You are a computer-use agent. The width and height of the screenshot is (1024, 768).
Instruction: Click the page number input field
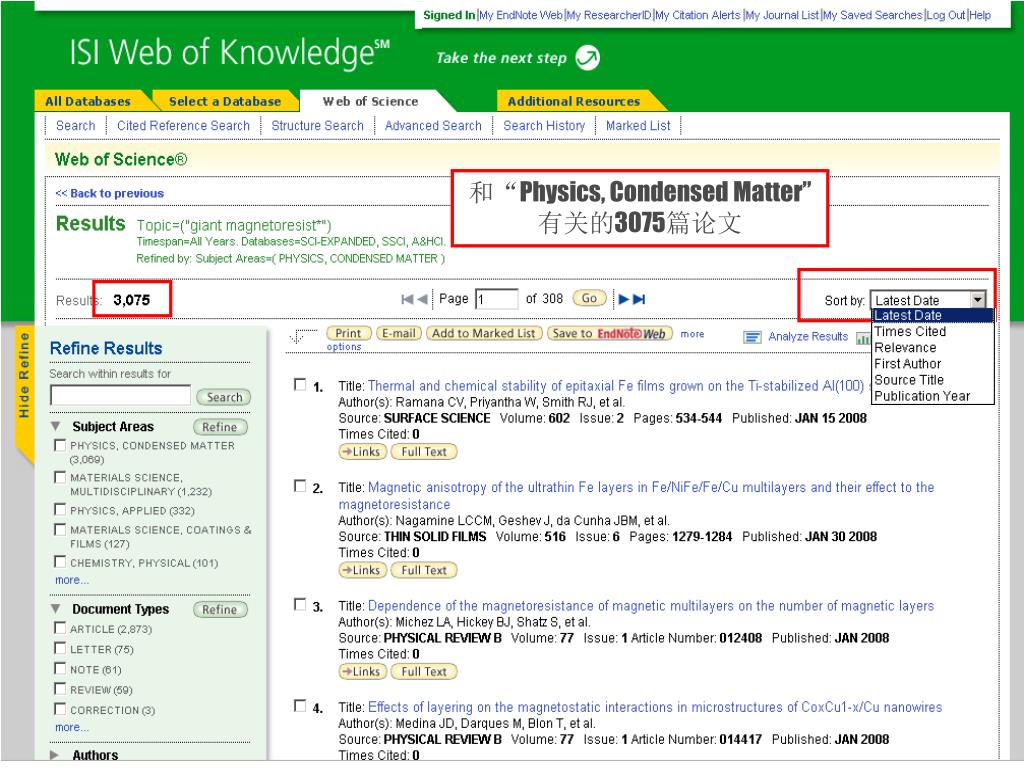pyautogui.click(x=496, y=299)
